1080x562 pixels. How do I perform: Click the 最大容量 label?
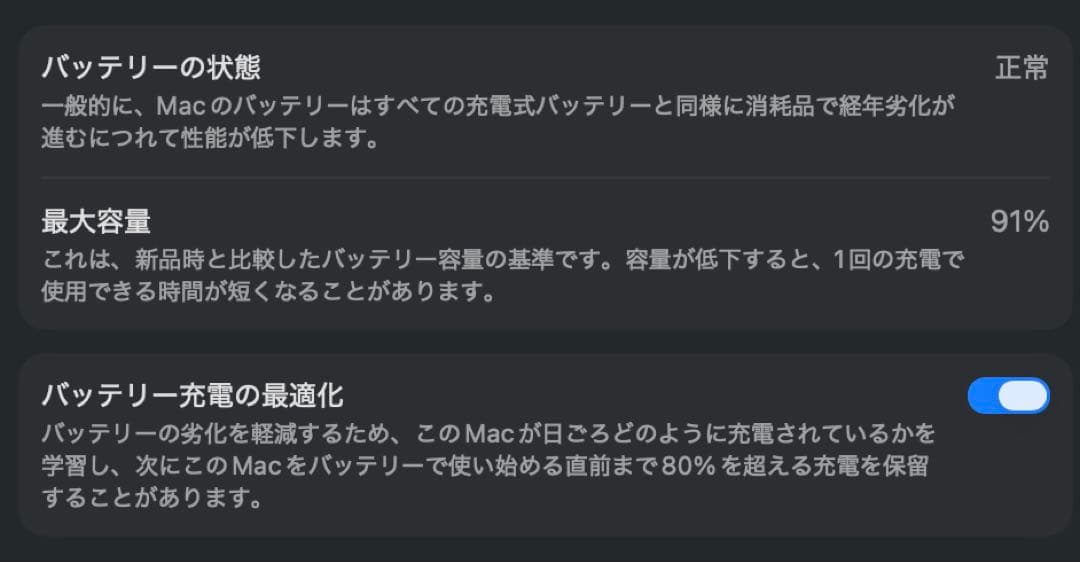96,220
